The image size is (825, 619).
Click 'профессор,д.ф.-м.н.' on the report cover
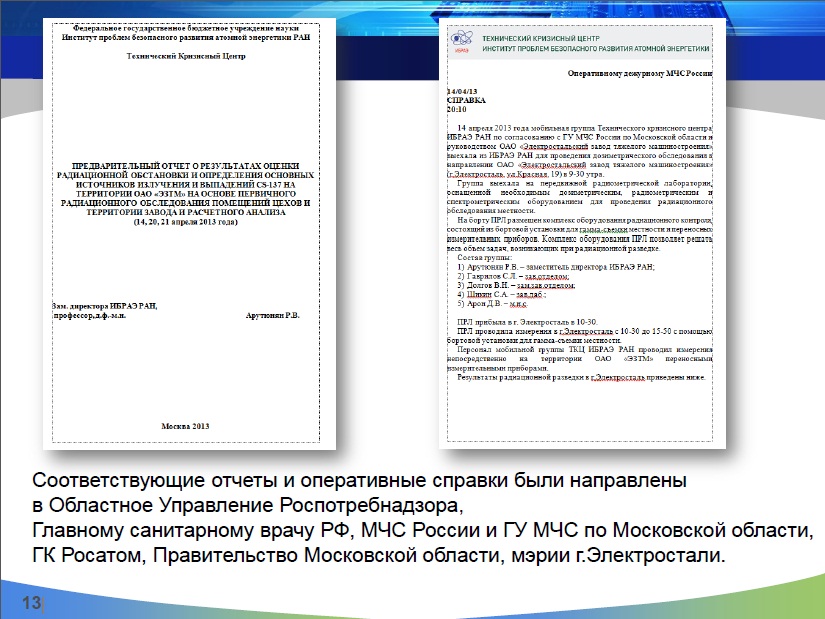coord(89,316)
